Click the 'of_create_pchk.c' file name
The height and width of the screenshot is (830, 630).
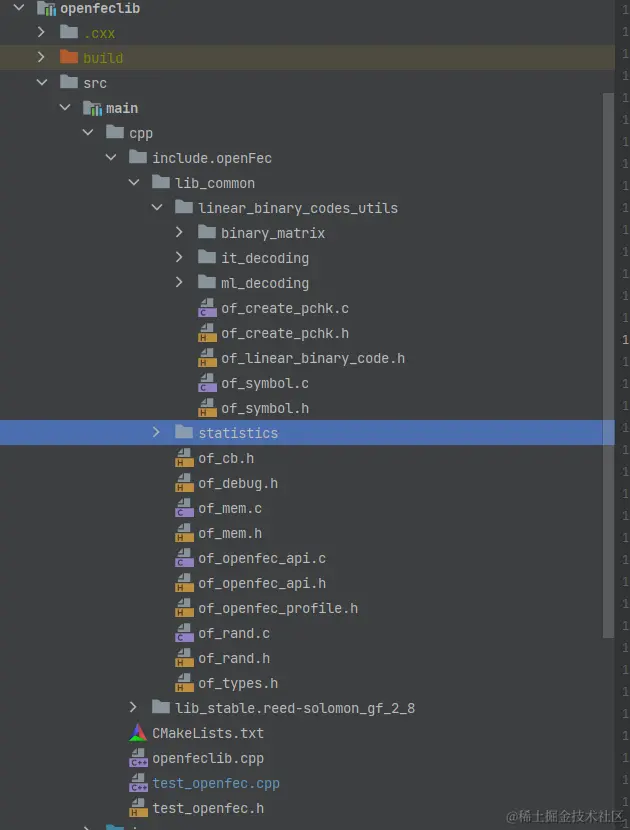(x=285, y=308)
